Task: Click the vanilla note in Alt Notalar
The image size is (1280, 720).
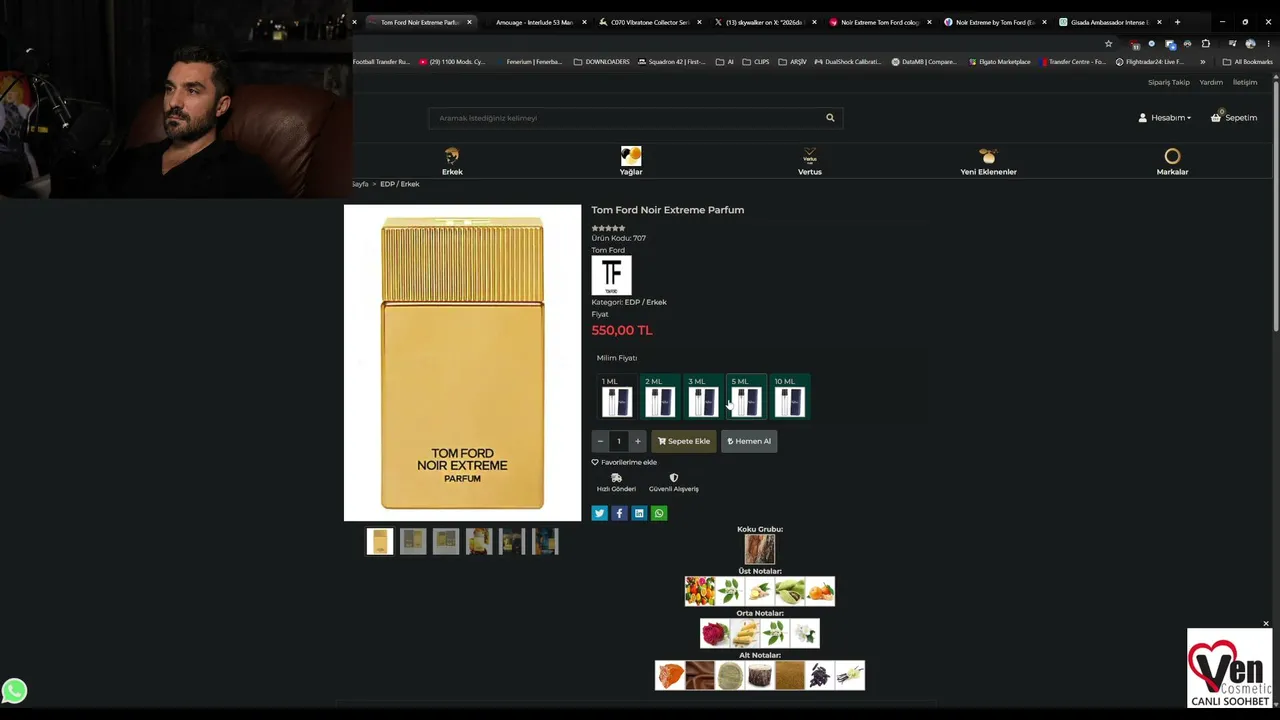Action: click(850, 675)
